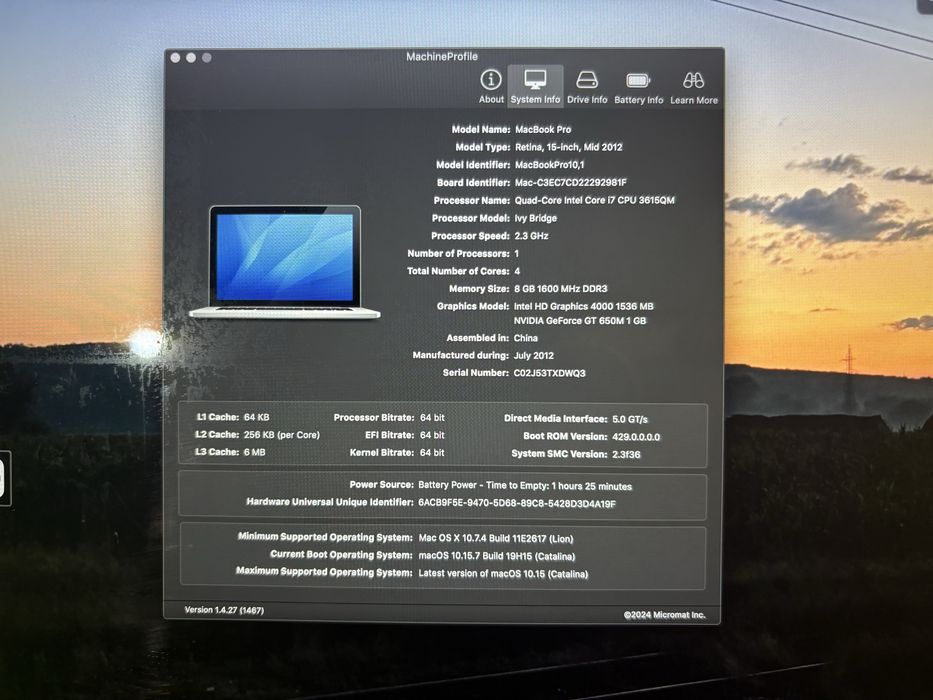Click Mac OS X 10.7.4 Build 11E2617 text
933x700 pixels.
(496, 539)
